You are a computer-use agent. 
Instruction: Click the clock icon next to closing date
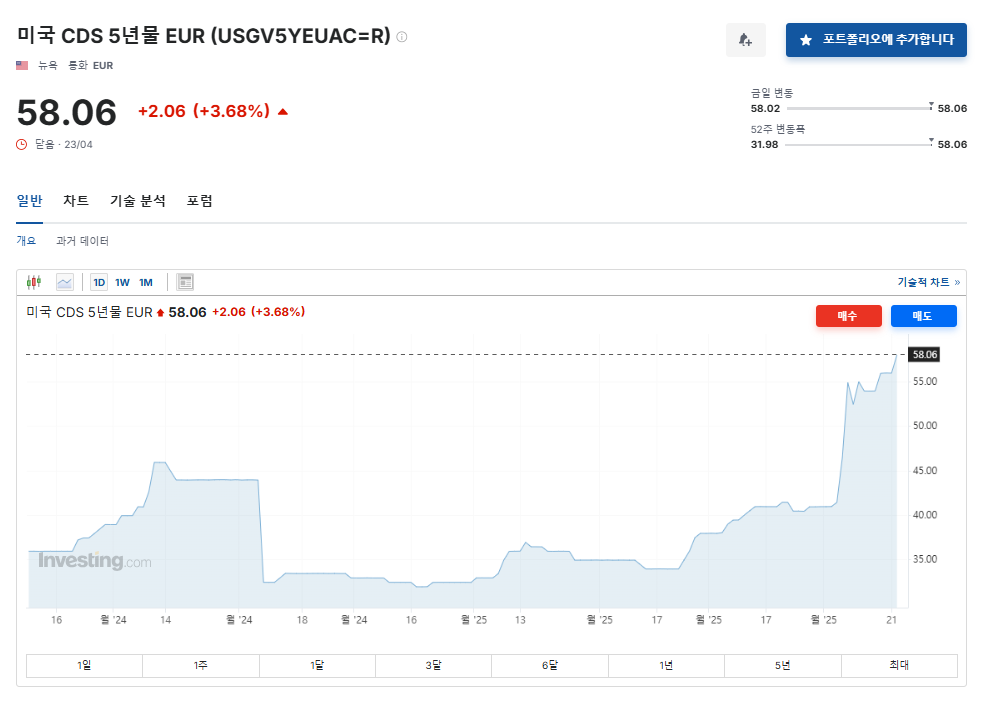tap(22, 144)
